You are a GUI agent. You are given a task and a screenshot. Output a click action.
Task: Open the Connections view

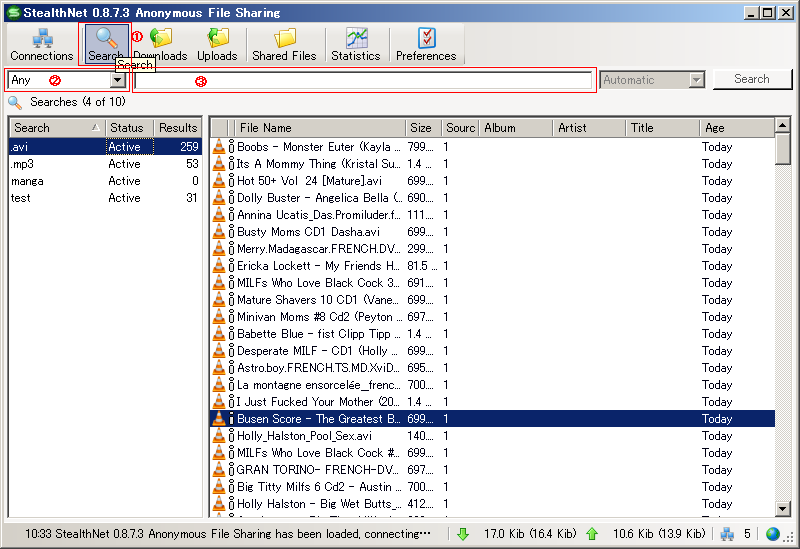[42, 44]
